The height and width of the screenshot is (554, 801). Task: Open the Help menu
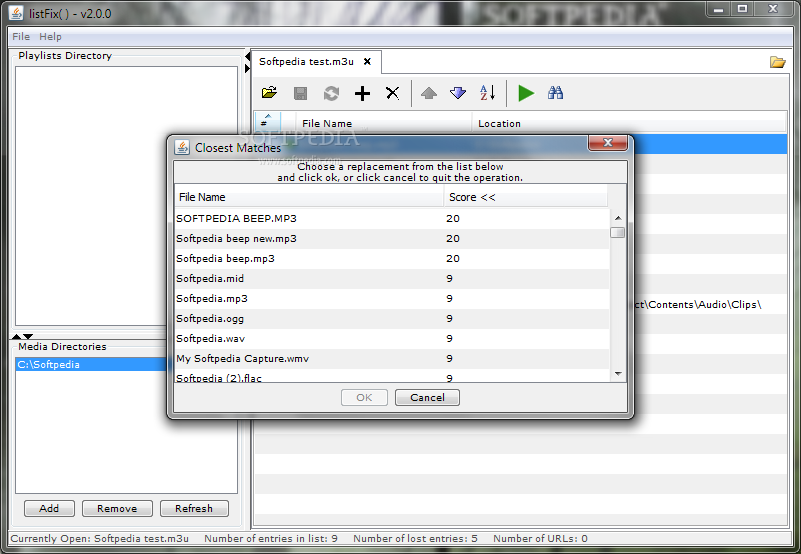pyautogui.click(x=50, y=36)
